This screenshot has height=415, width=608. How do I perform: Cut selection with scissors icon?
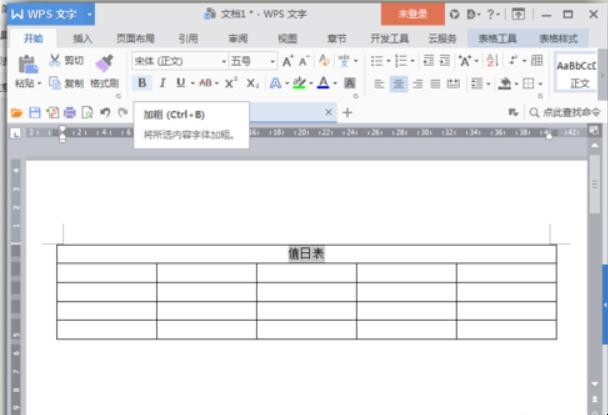pyautogui.click(x=55, y=60)
